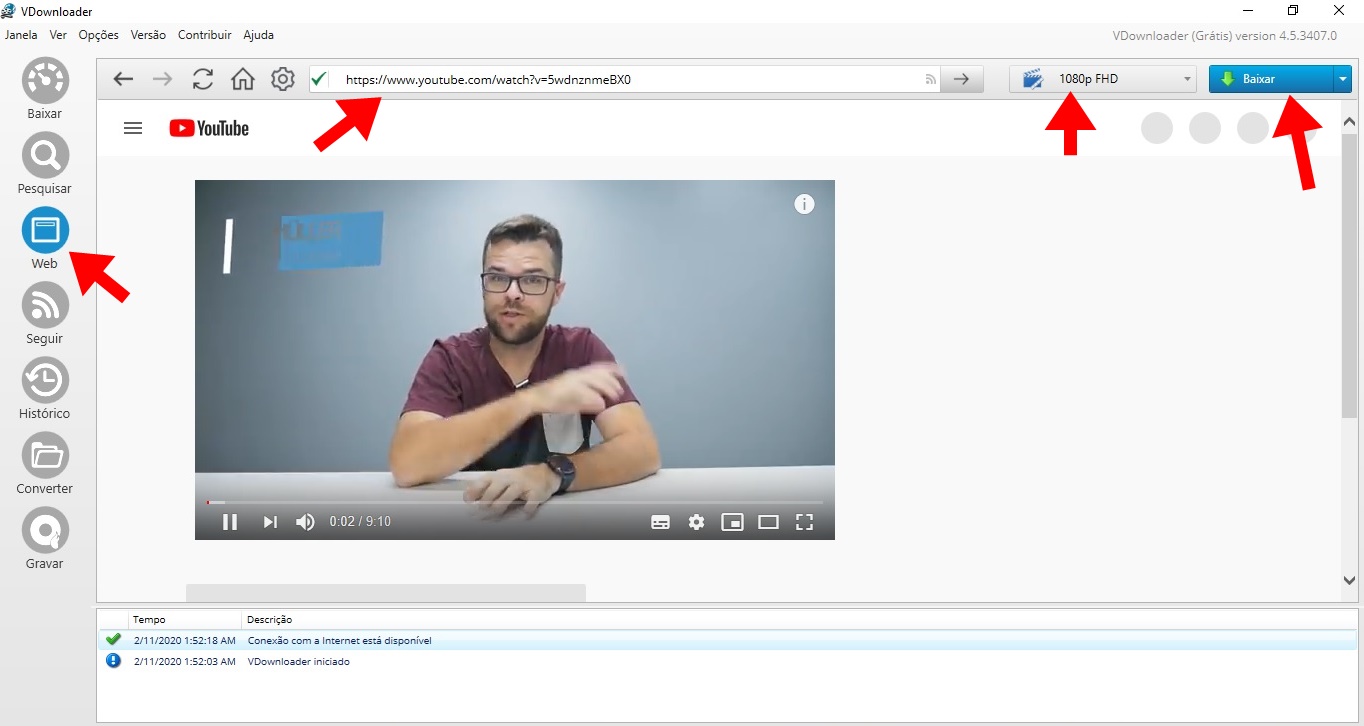Click the page scrollbar down arrow

1349,580
